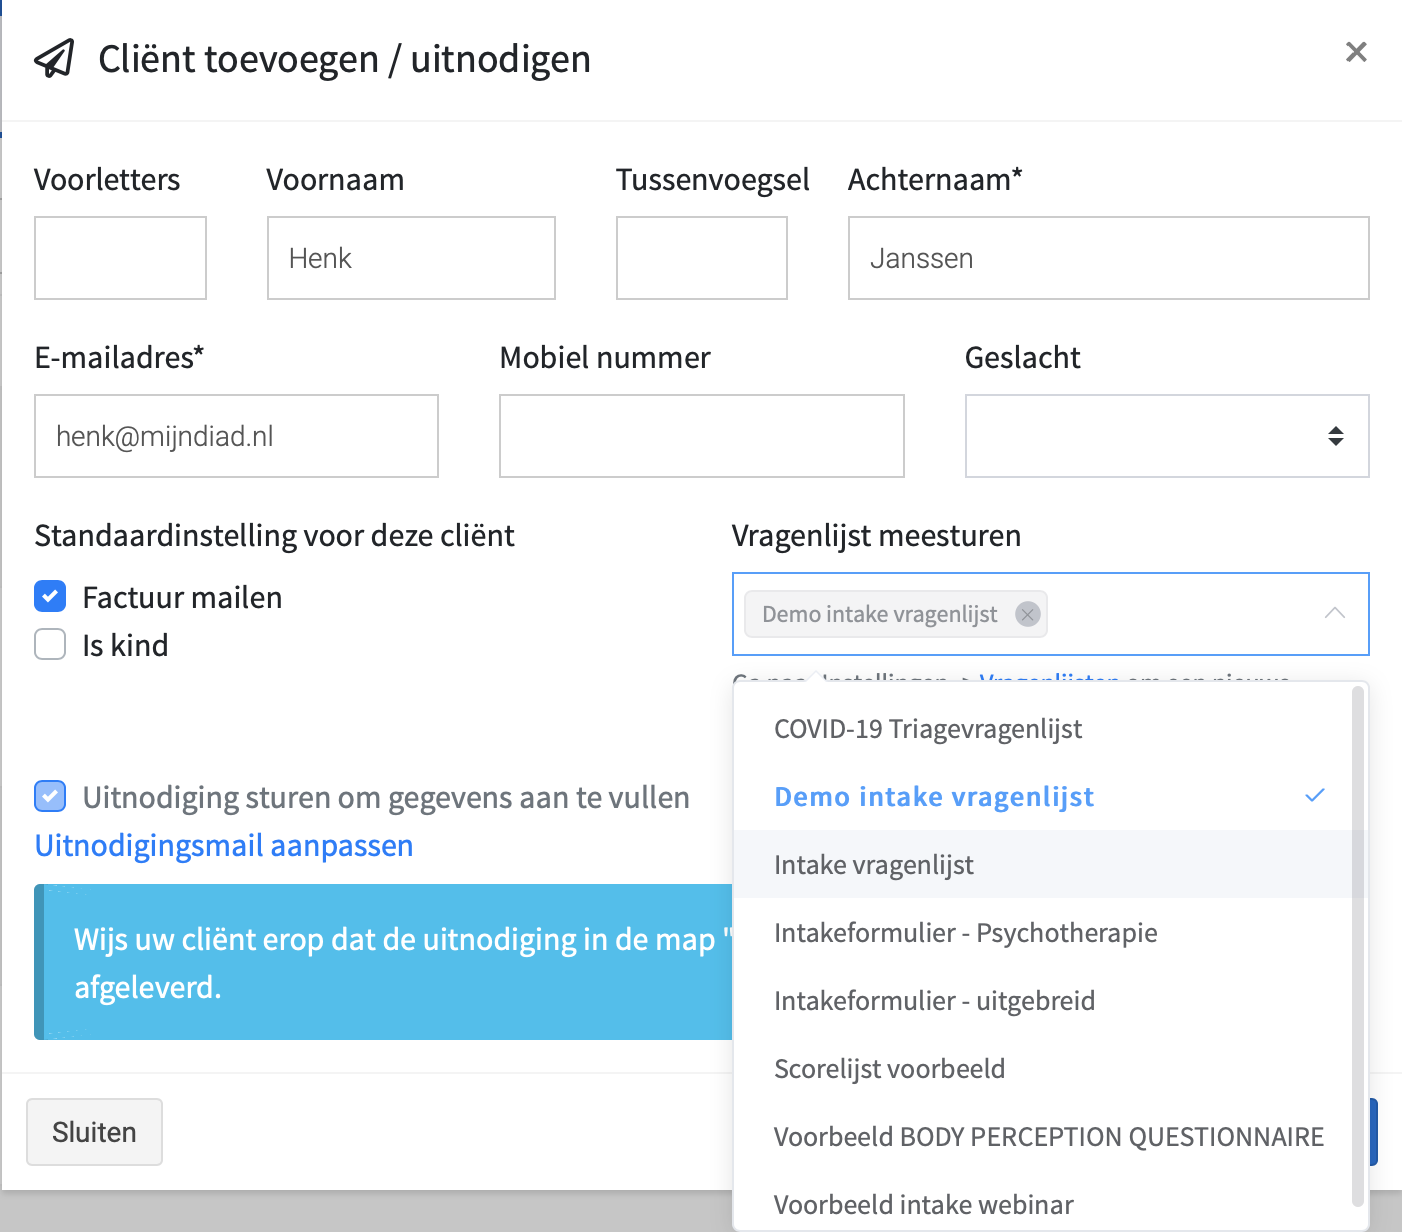Select COVID-19 Triagevragenlijst from the list

928,729
